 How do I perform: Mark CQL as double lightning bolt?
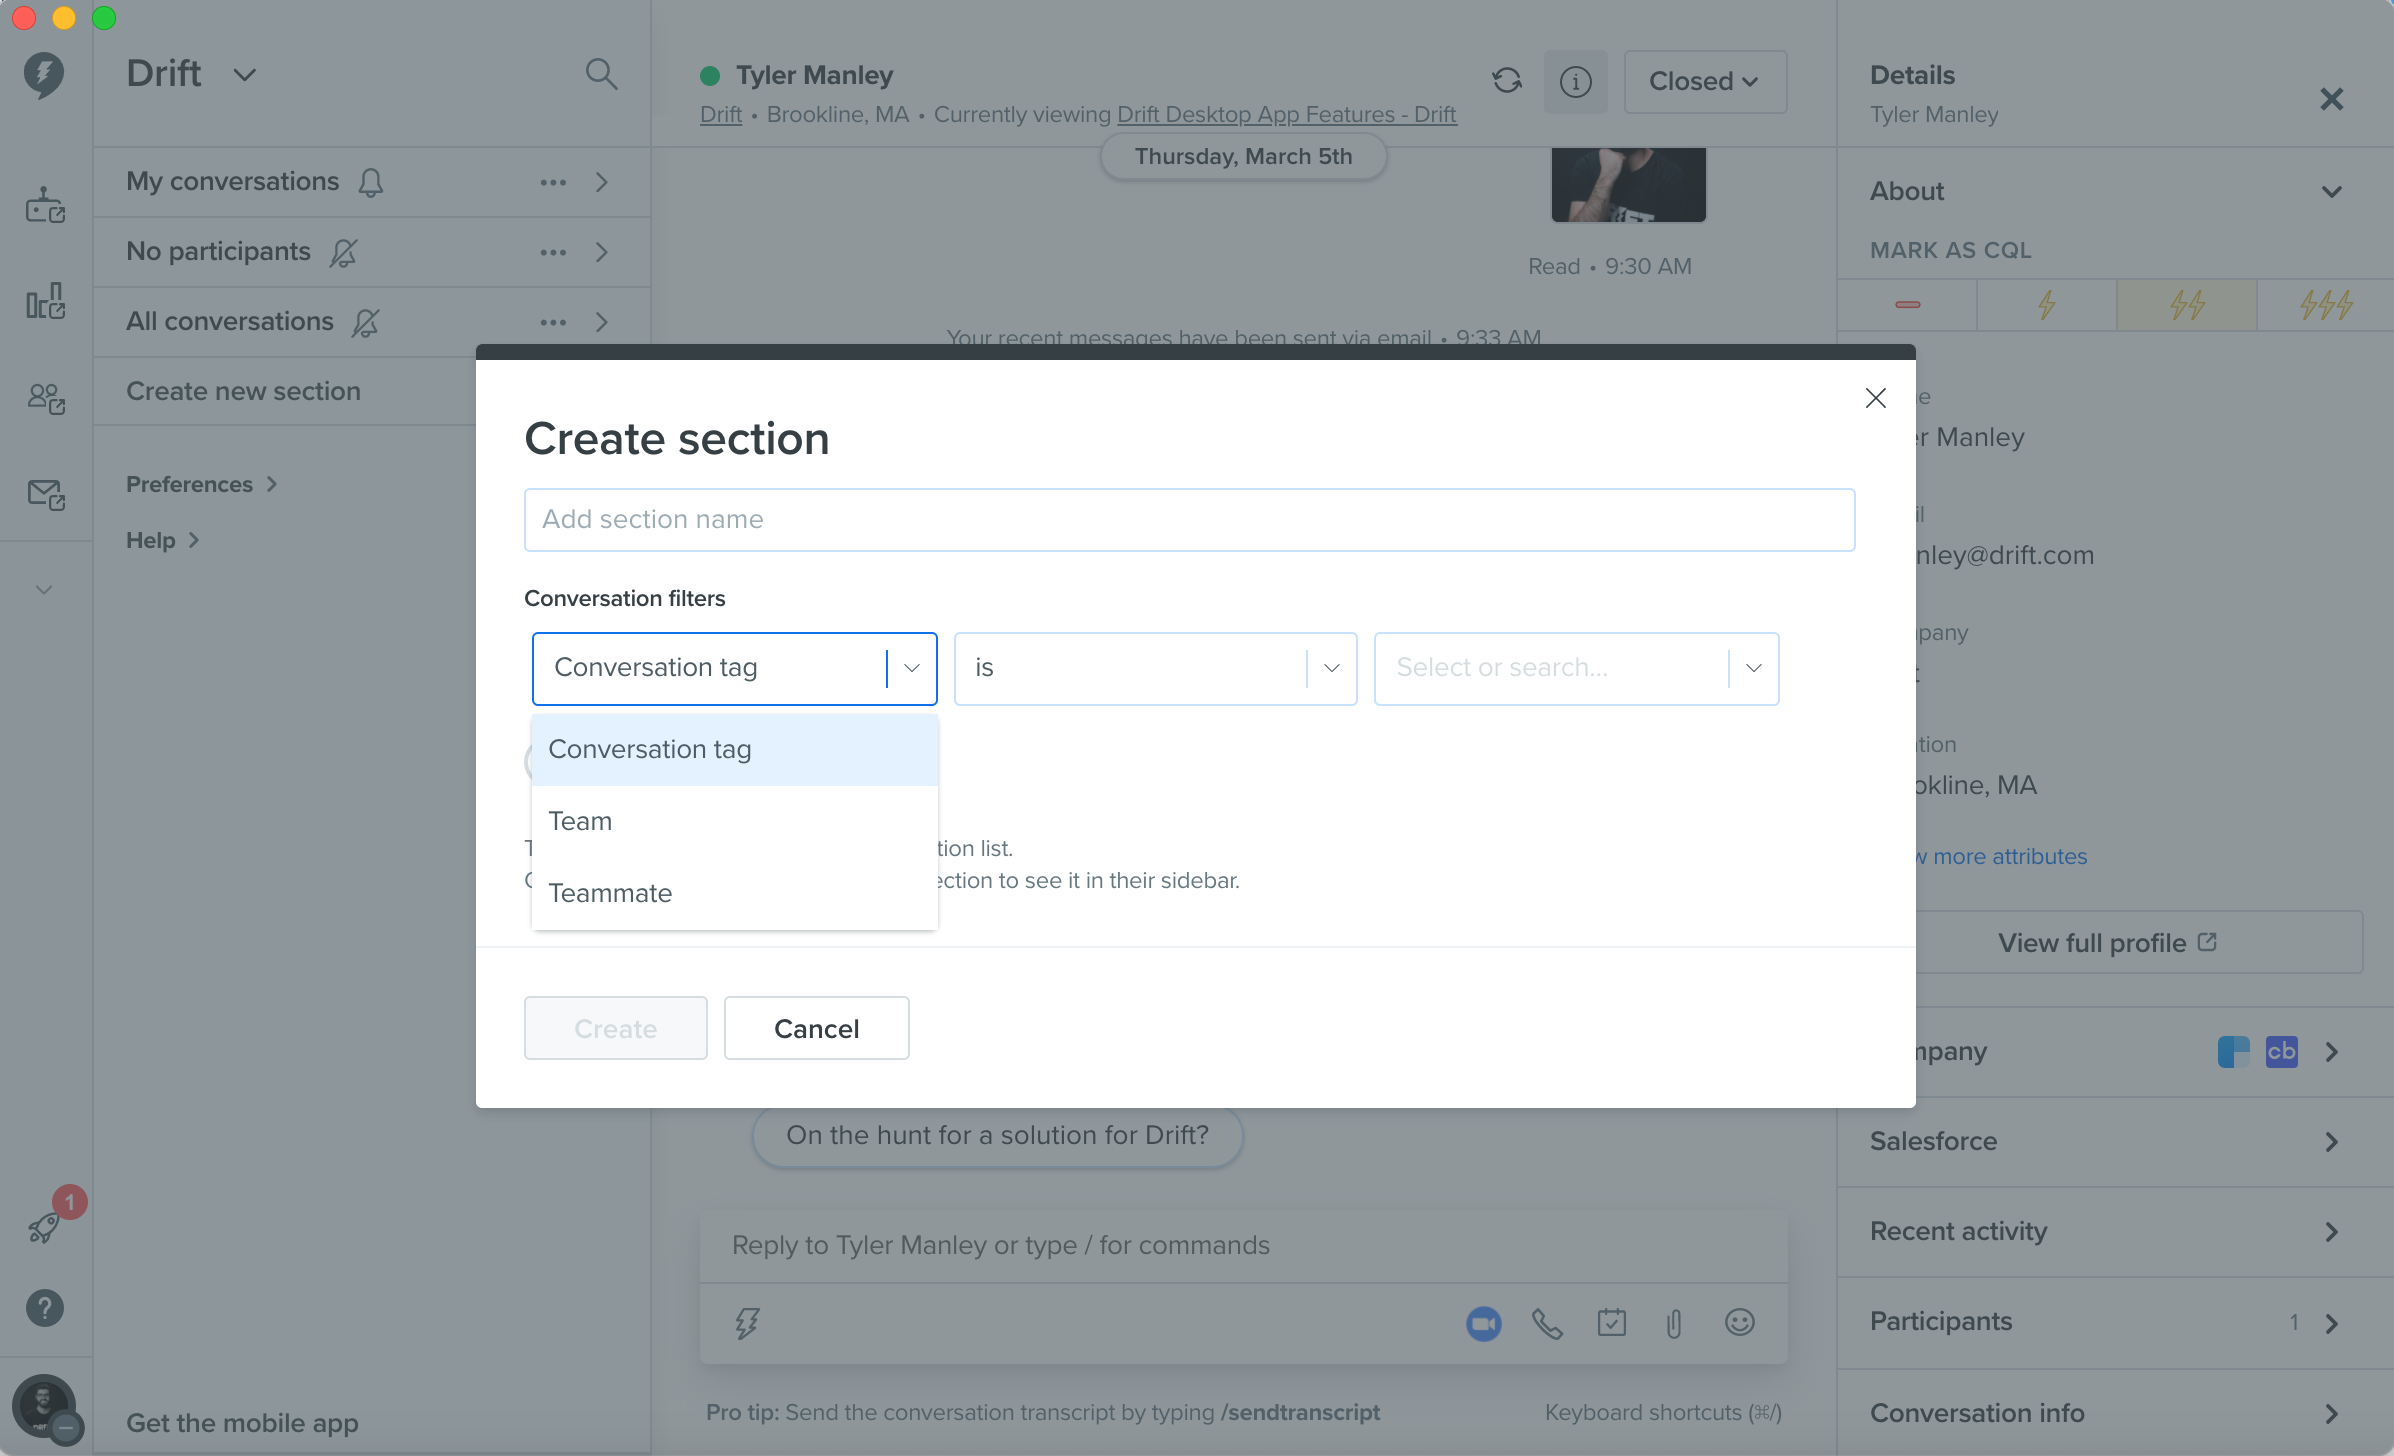click(x=2187, y=304)
